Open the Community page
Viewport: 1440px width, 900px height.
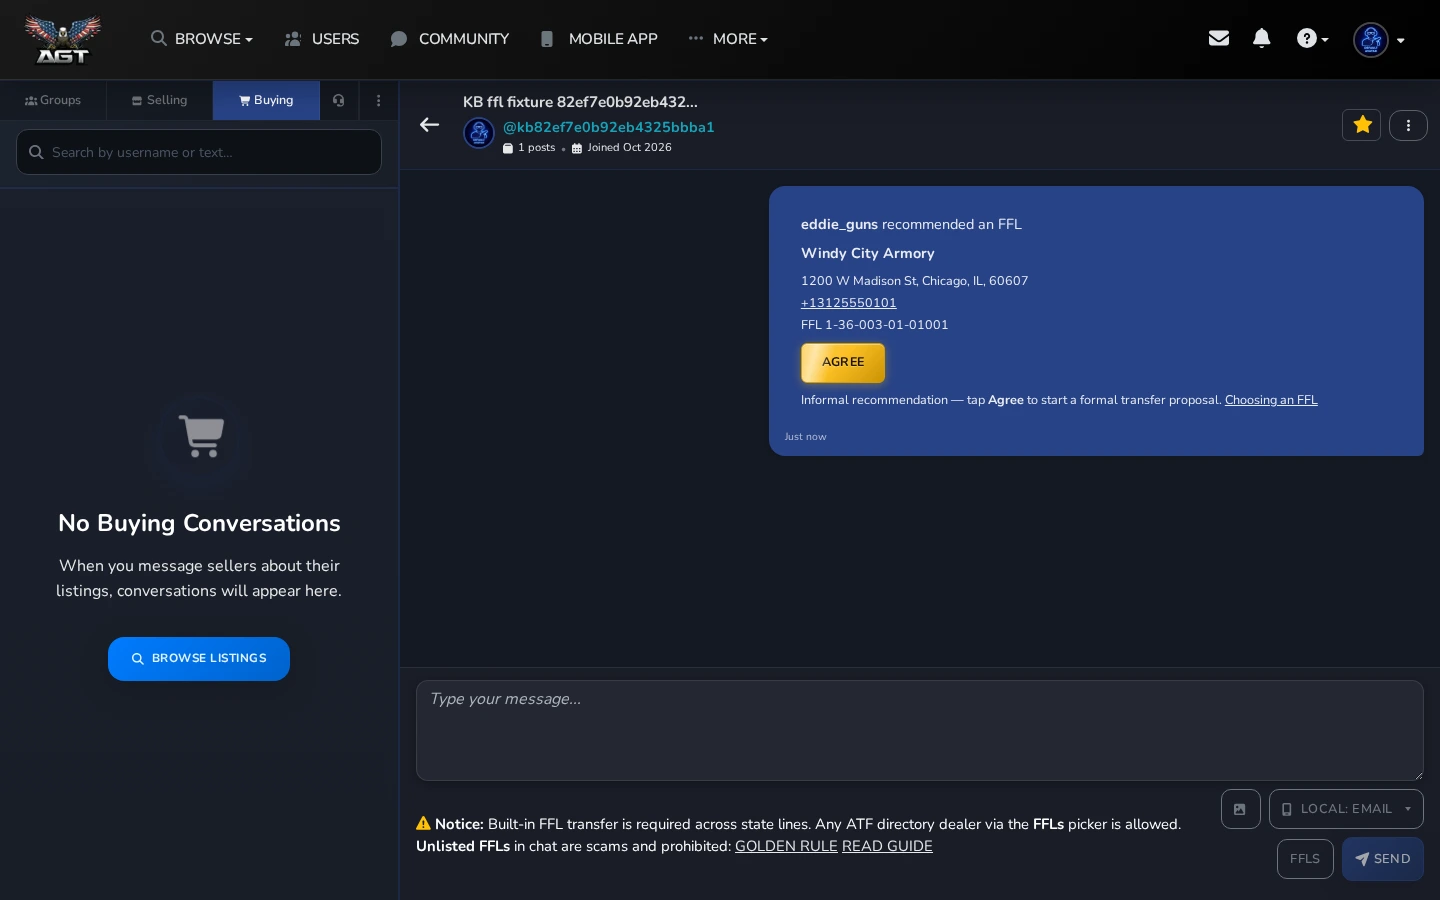(450, 39)
